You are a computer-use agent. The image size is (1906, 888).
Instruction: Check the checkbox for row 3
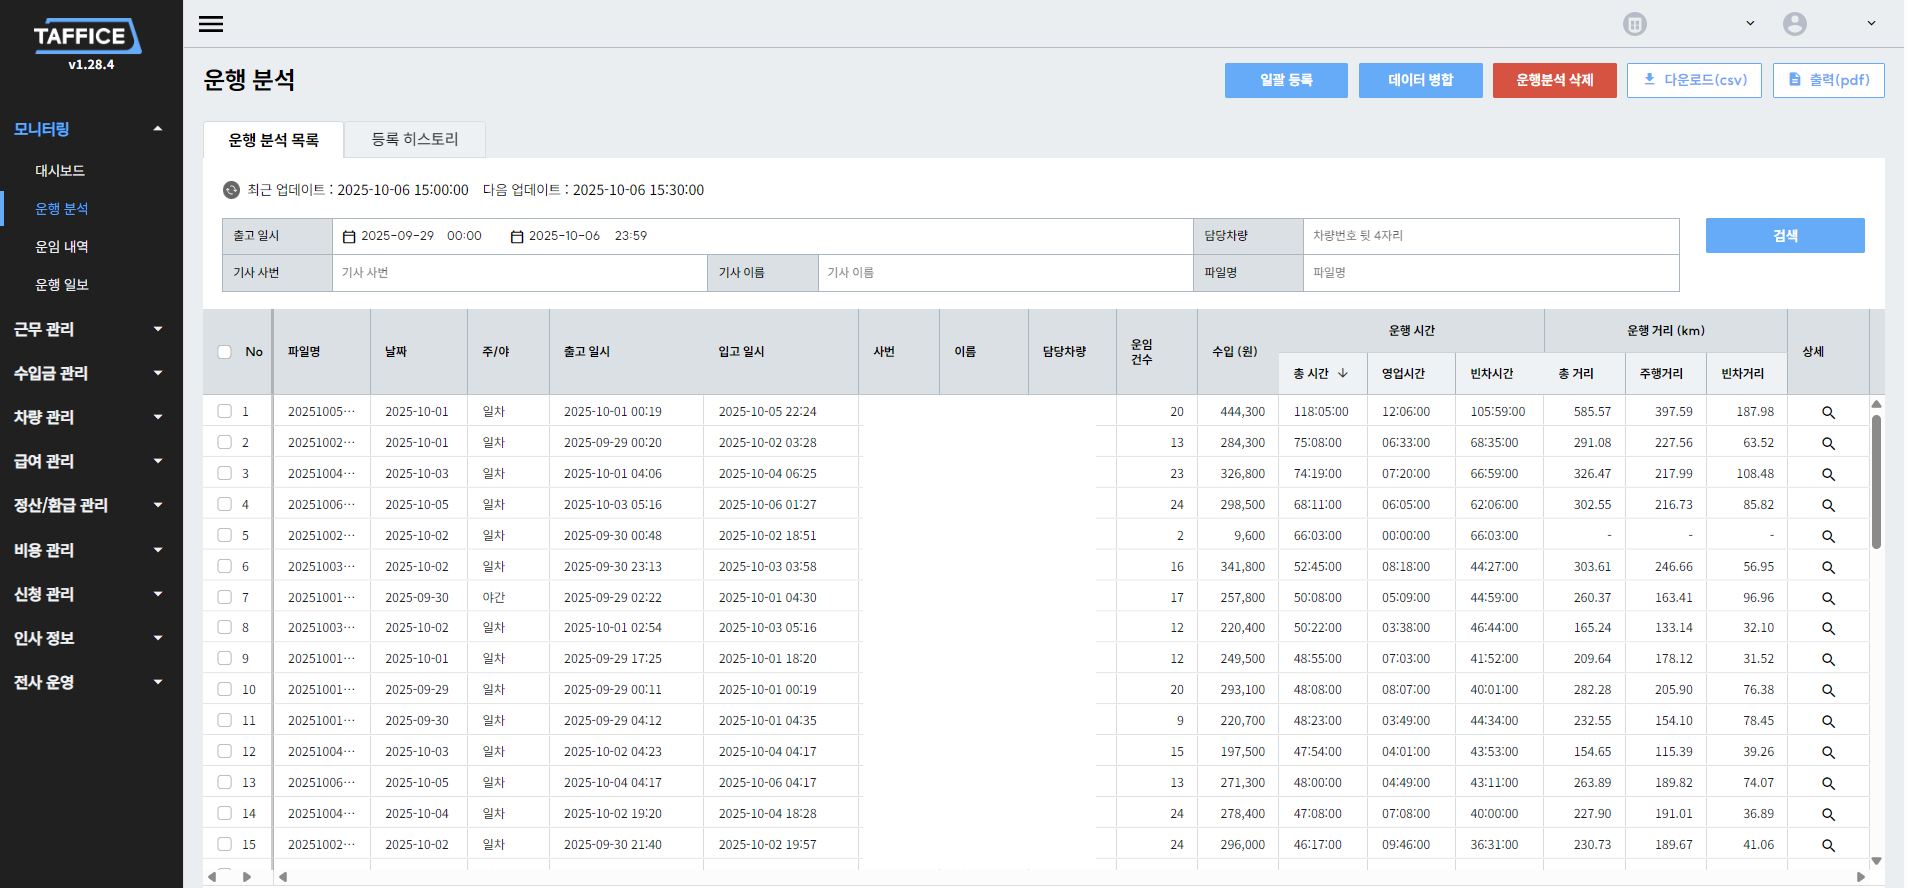224,473
